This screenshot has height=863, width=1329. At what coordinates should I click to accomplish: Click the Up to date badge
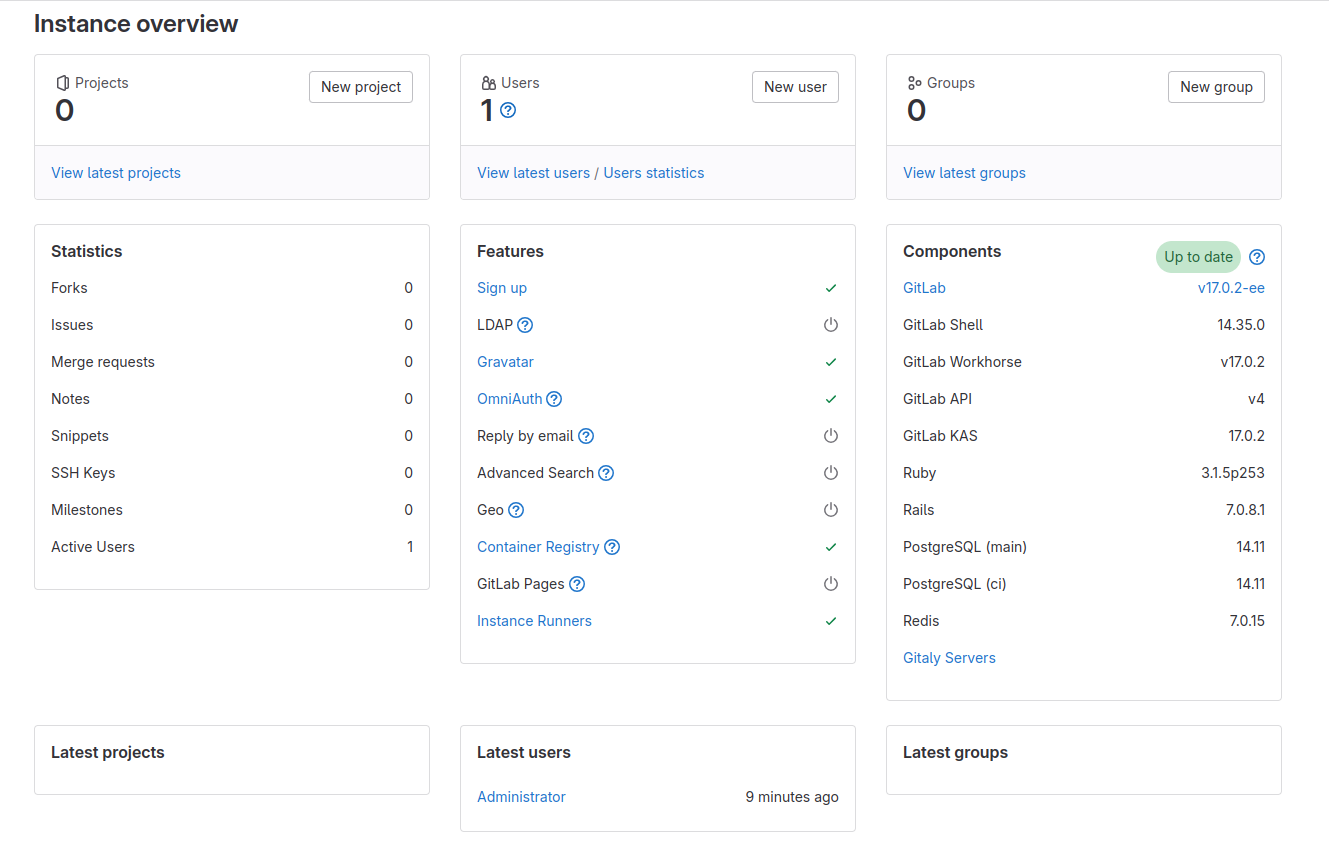coord(1198,257)
